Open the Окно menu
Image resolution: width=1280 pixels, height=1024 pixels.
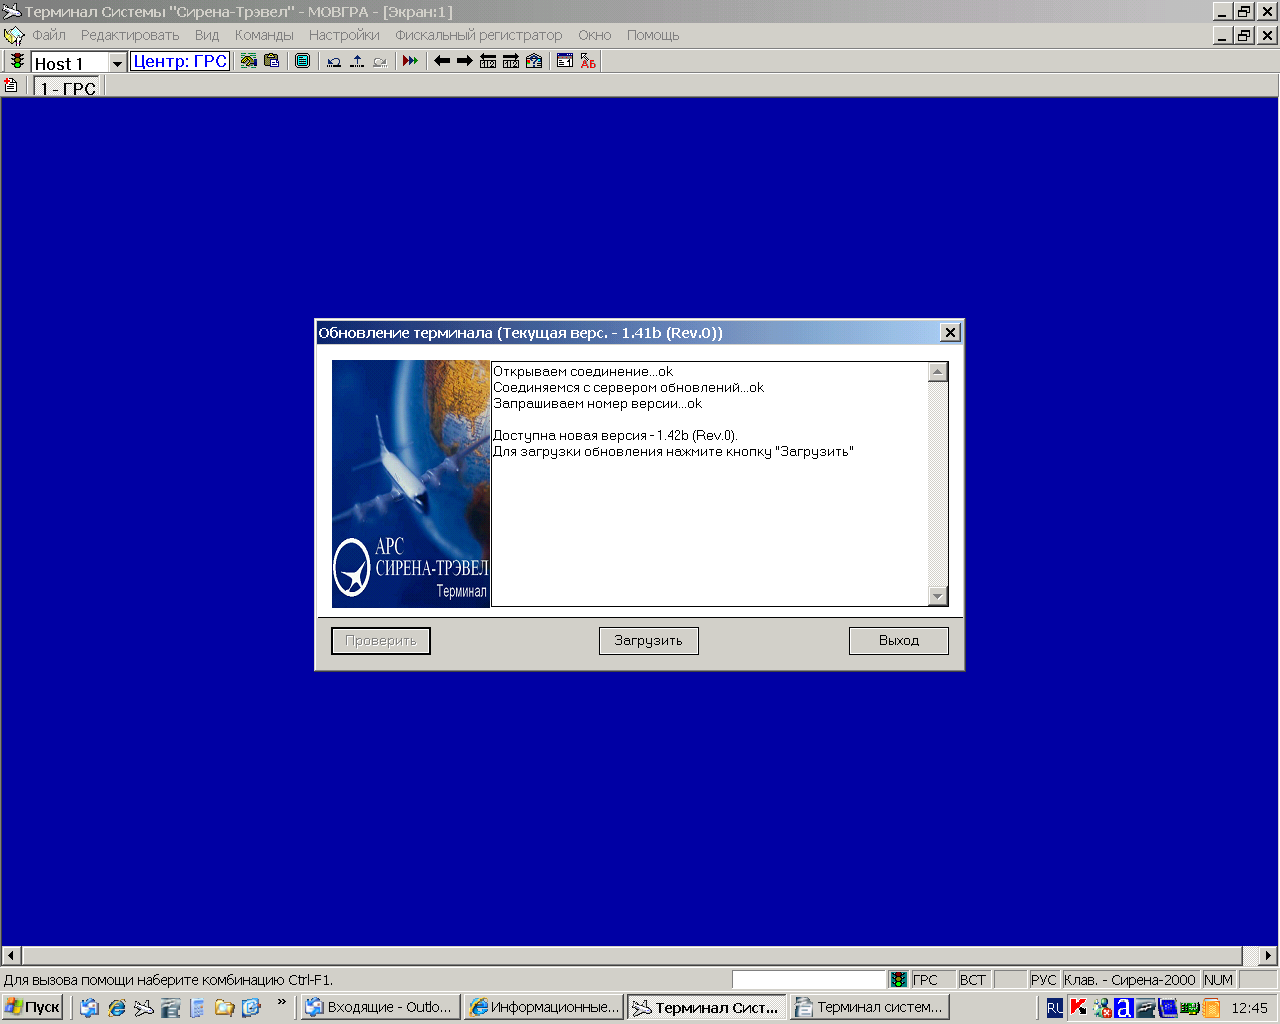coord(594,35)
